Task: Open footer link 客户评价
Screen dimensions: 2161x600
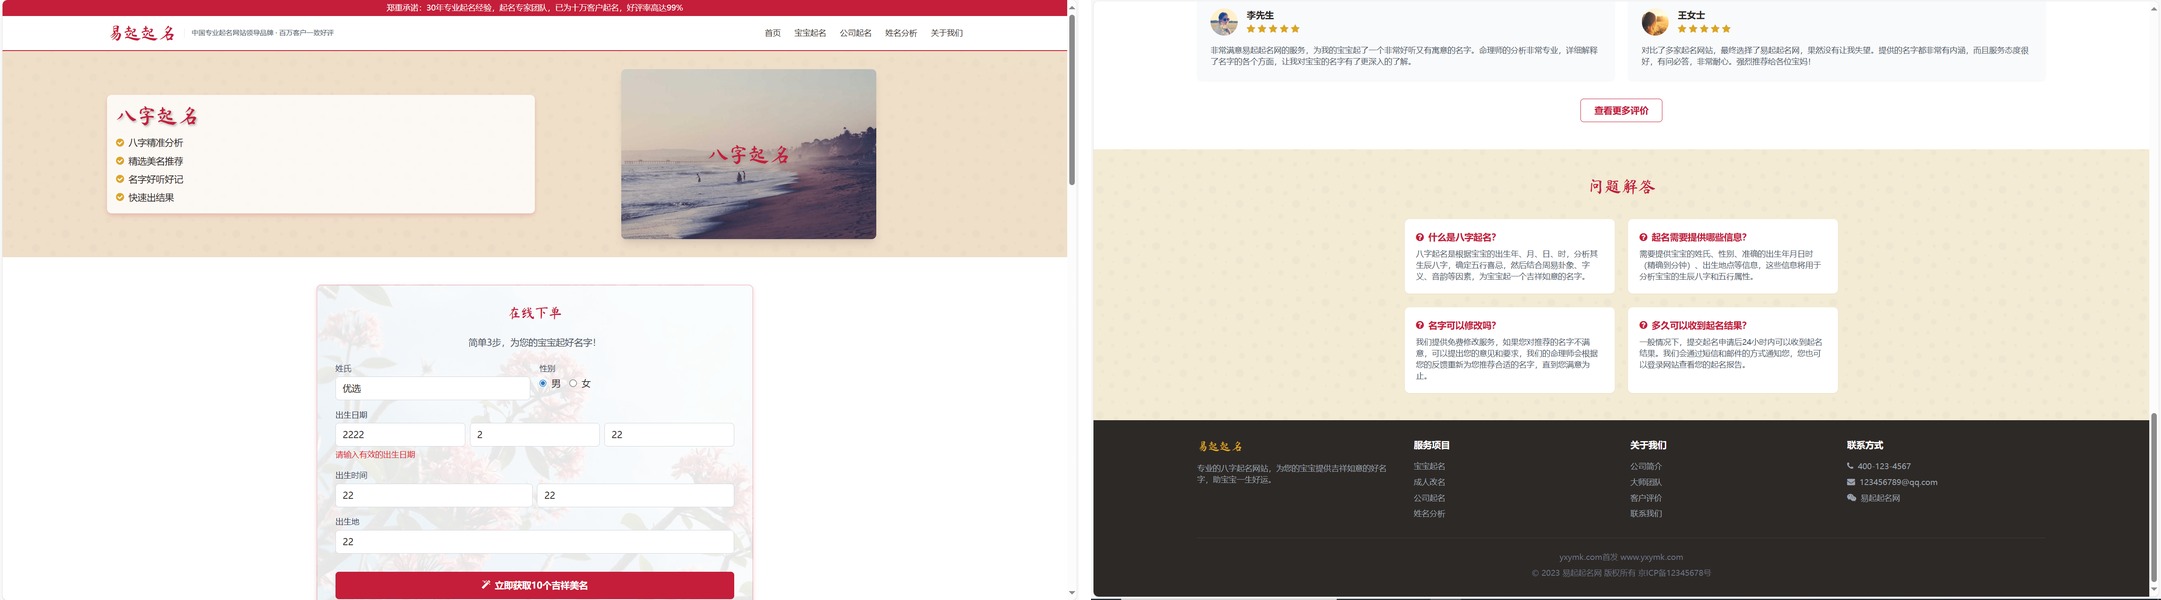Action: tap(1646, 498)
